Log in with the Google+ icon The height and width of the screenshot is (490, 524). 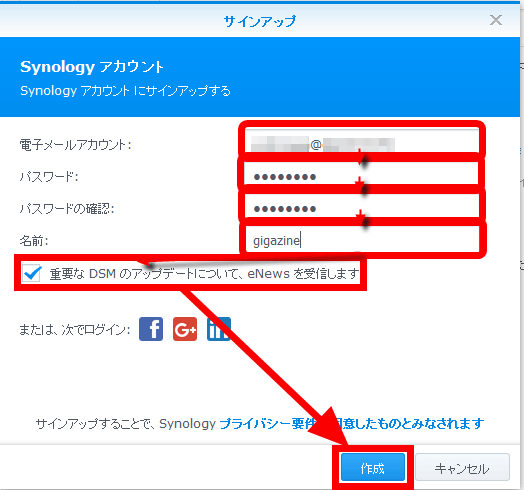[x=185, y=329]
